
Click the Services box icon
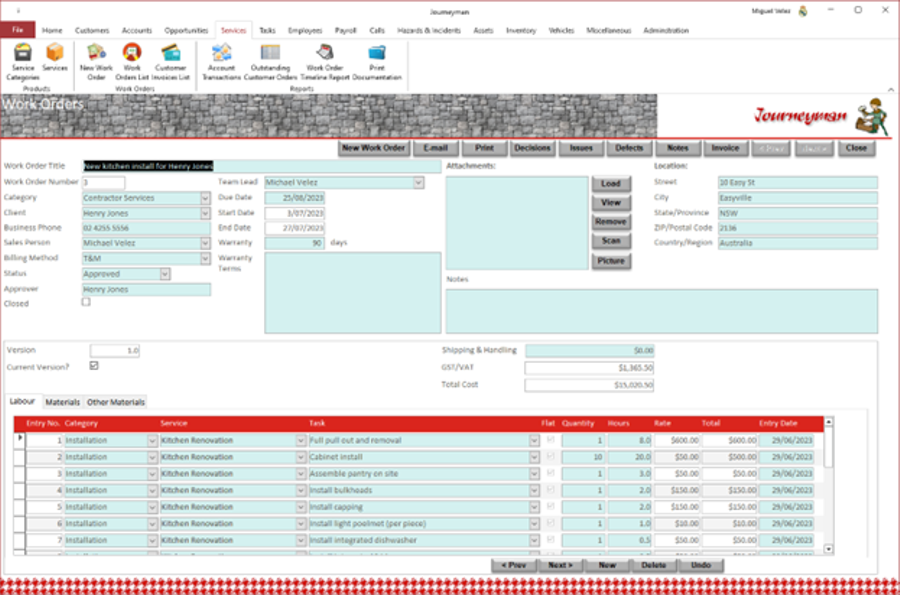55,53
